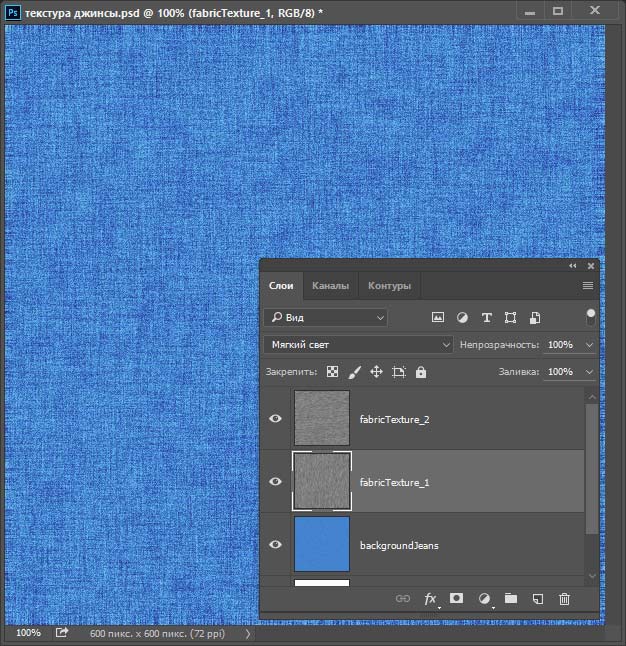Open the fx layer style menu
This screenshot has width=626, height=646.
tap(431, 598)
